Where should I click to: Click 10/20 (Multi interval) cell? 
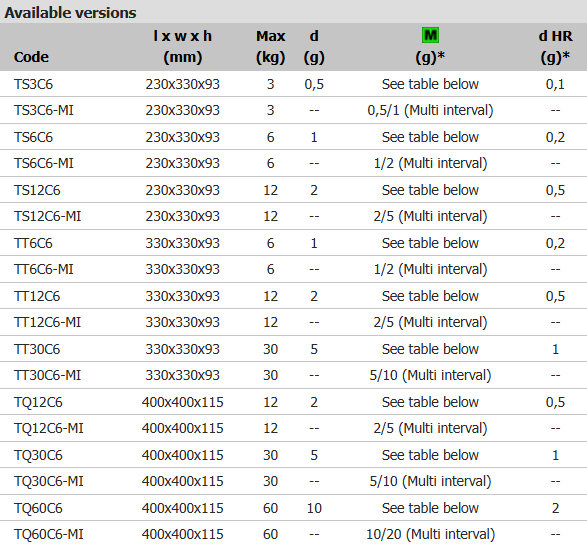pyautogui.click(x=430, y=534)
